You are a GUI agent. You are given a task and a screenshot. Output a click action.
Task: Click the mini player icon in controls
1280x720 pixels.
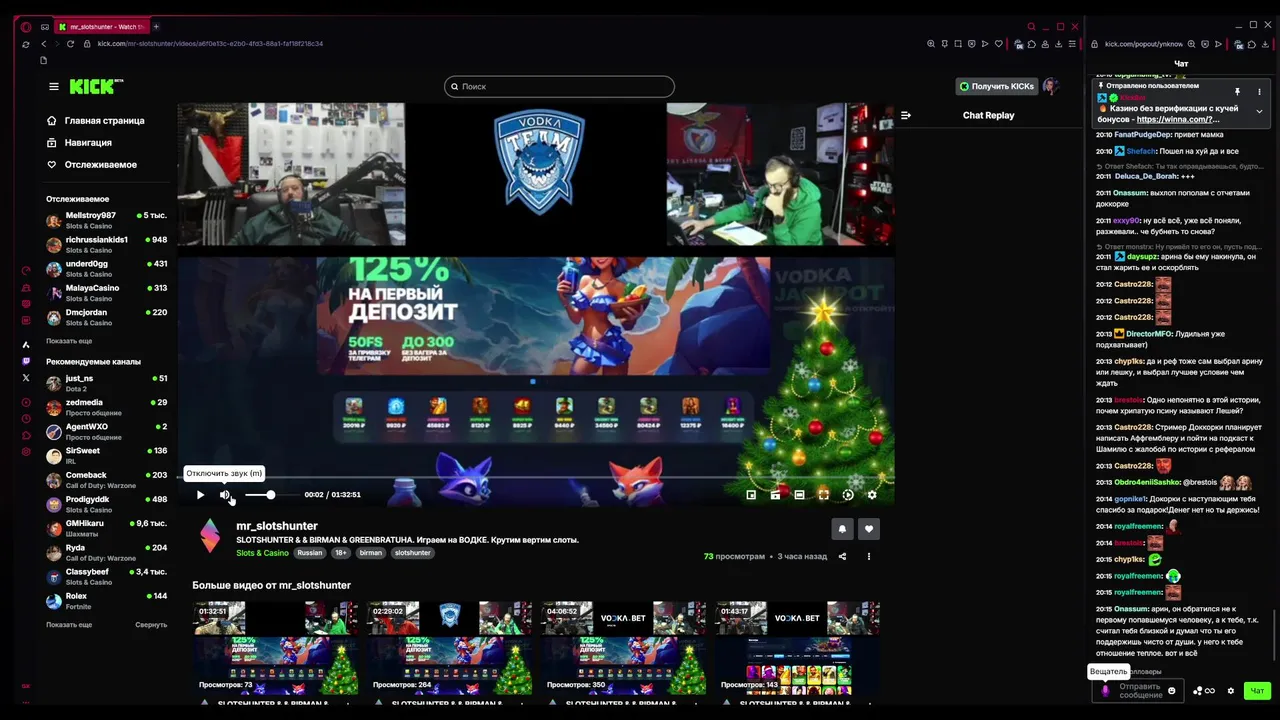click(x=751, y=495)
